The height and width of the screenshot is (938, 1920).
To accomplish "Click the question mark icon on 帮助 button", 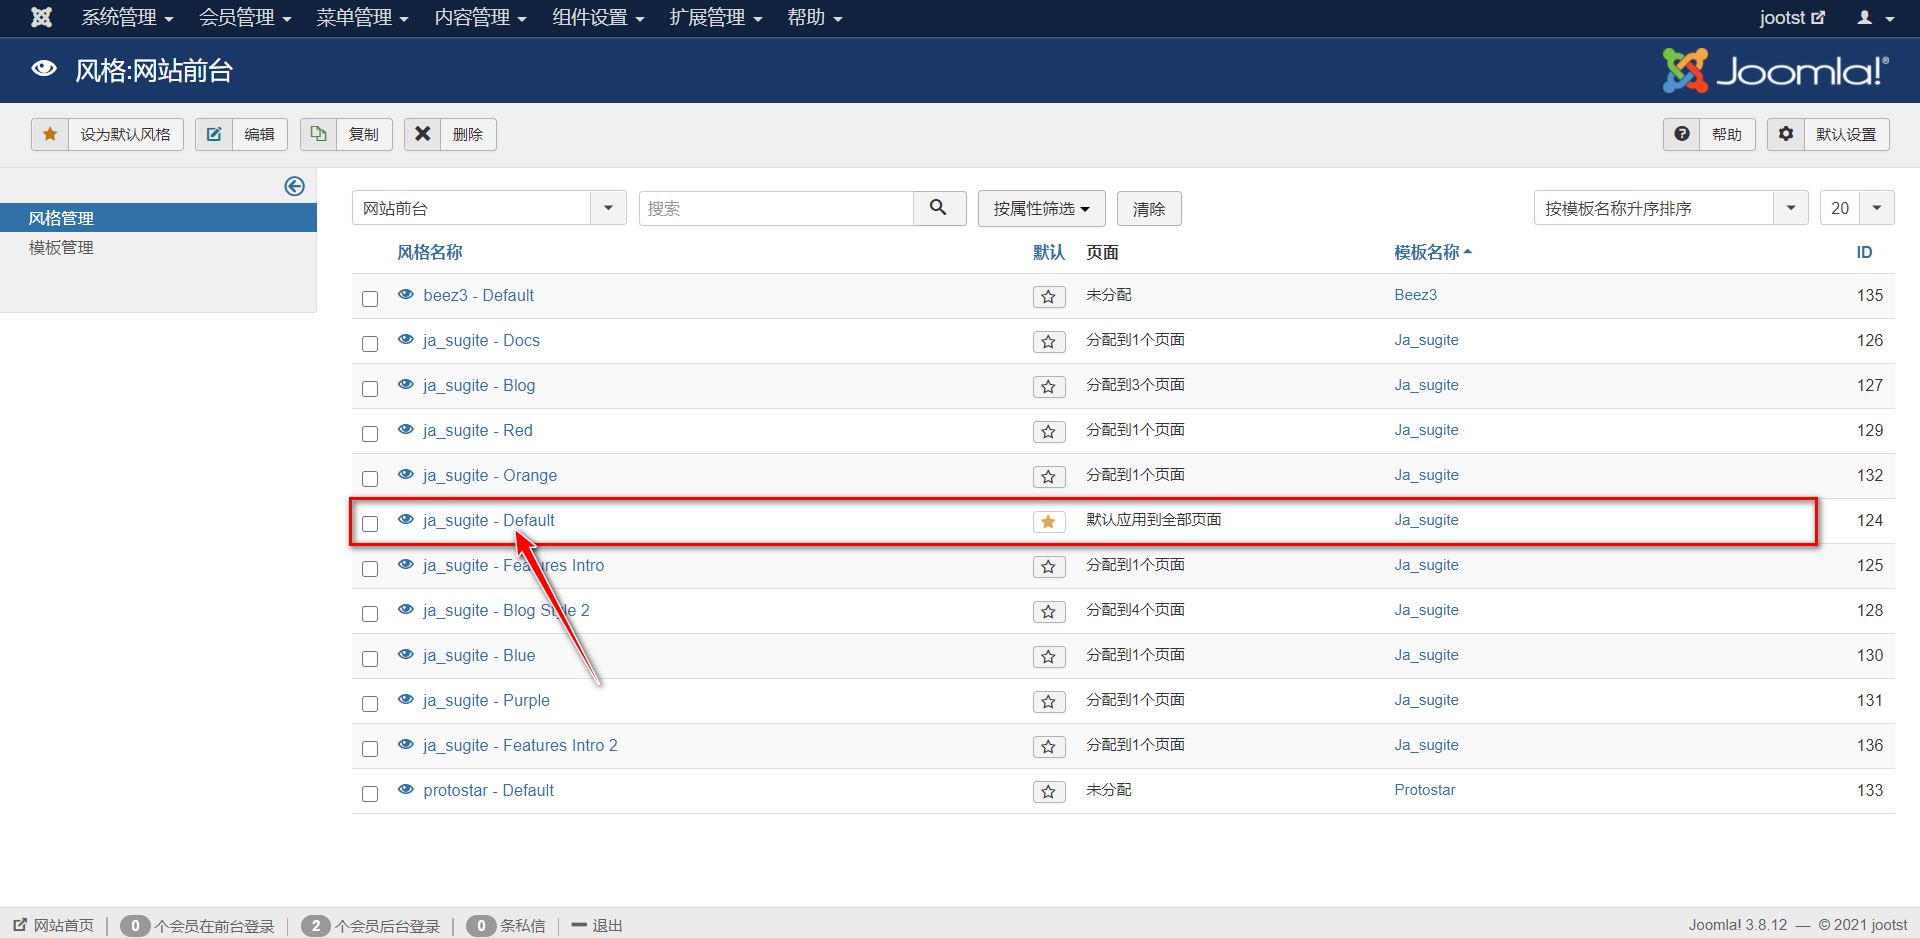I will coord(1681,134).
